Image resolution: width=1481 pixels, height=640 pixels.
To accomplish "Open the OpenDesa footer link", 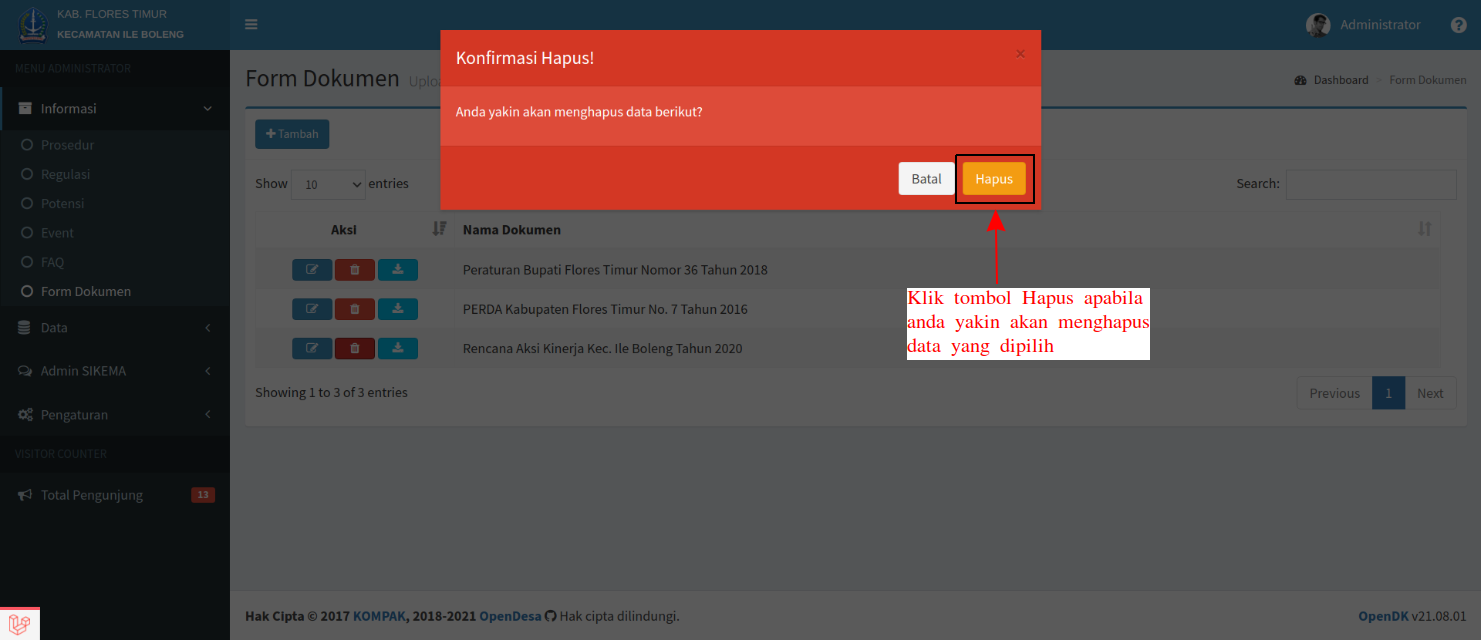I will click(510, 616).
